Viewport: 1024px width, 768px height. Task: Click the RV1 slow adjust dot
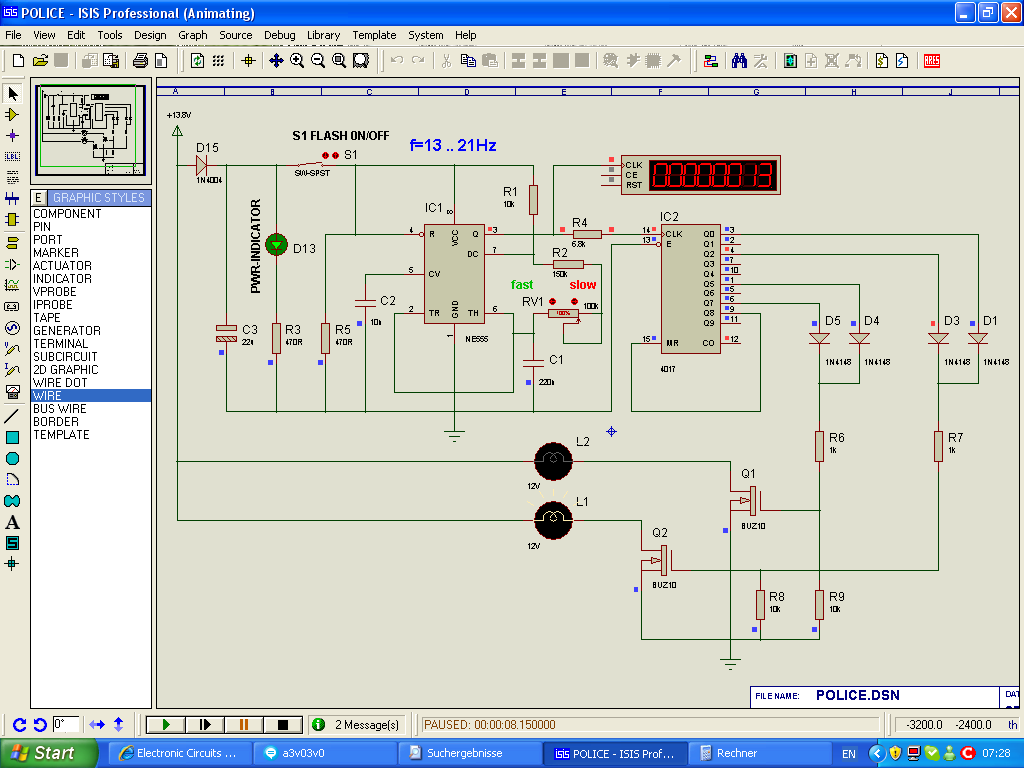coord(574,301)
